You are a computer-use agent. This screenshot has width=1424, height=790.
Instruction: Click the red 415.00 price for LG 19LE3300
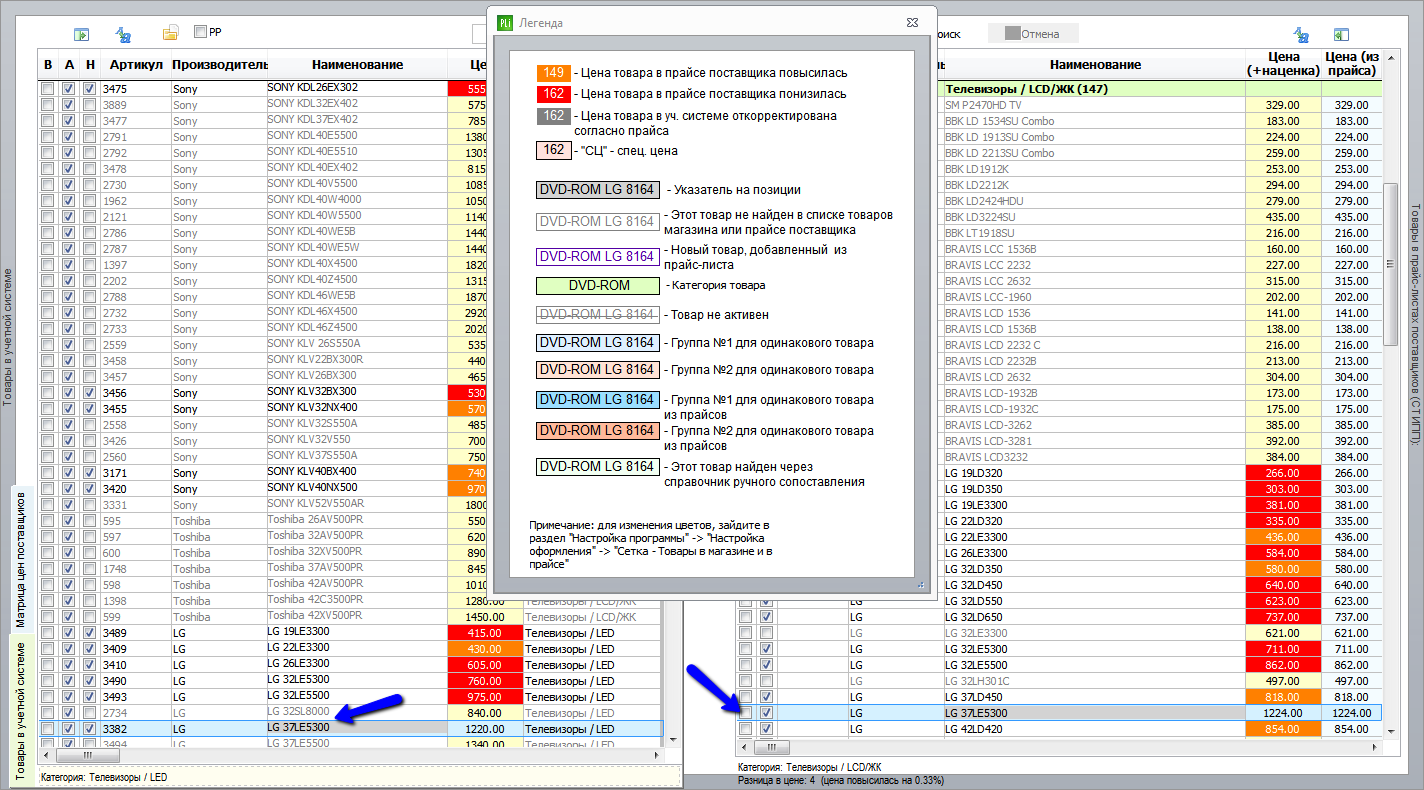tap(485, 633)
